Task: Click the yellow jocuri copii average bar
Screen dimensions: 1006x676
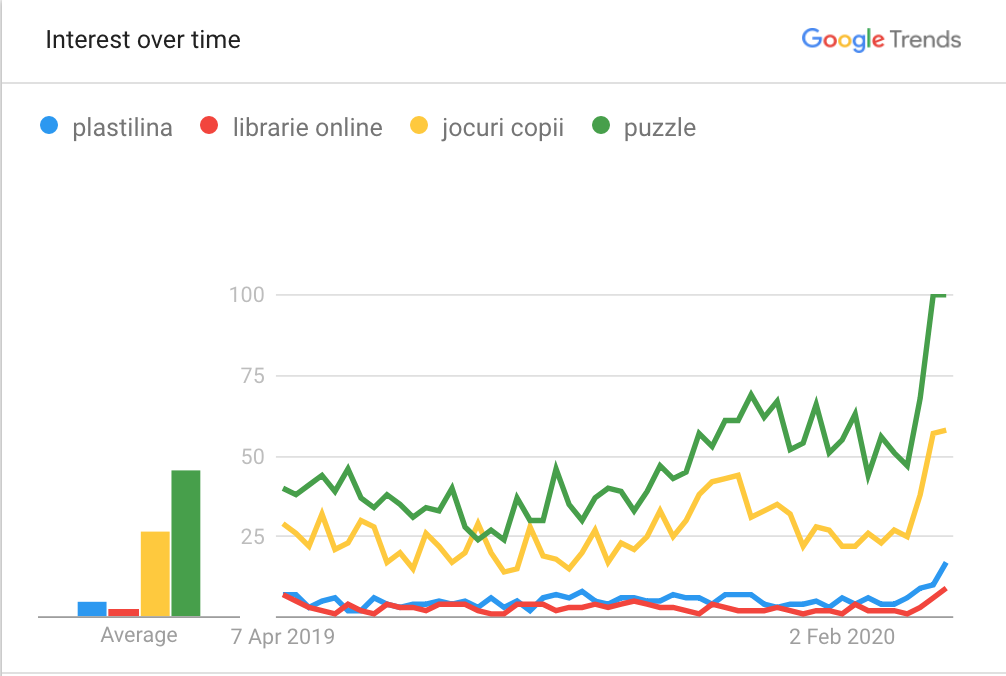Action: coord(155,574)
